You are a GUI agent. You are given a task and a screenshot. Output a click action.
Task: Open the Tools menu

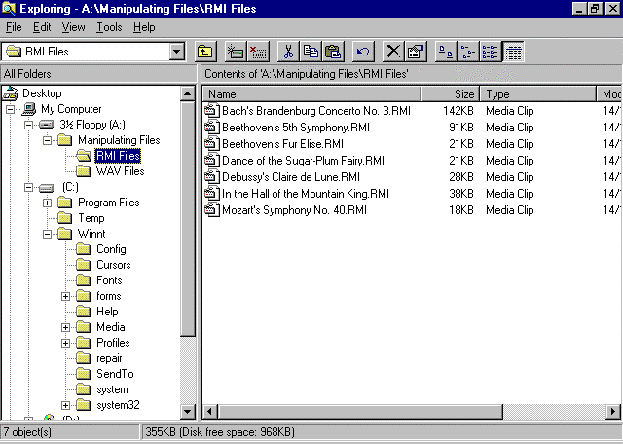point(109,27)
